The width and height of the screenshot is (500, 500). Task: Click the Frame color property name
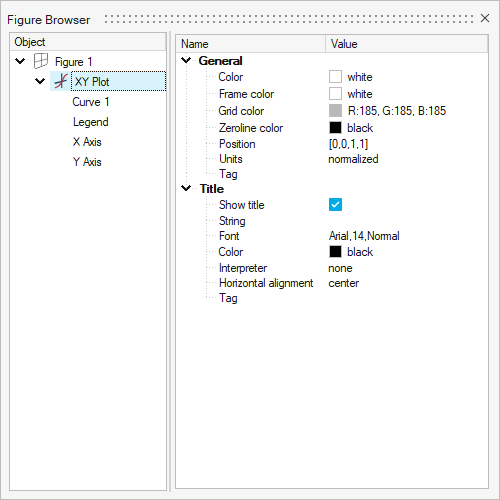point(246,94)
